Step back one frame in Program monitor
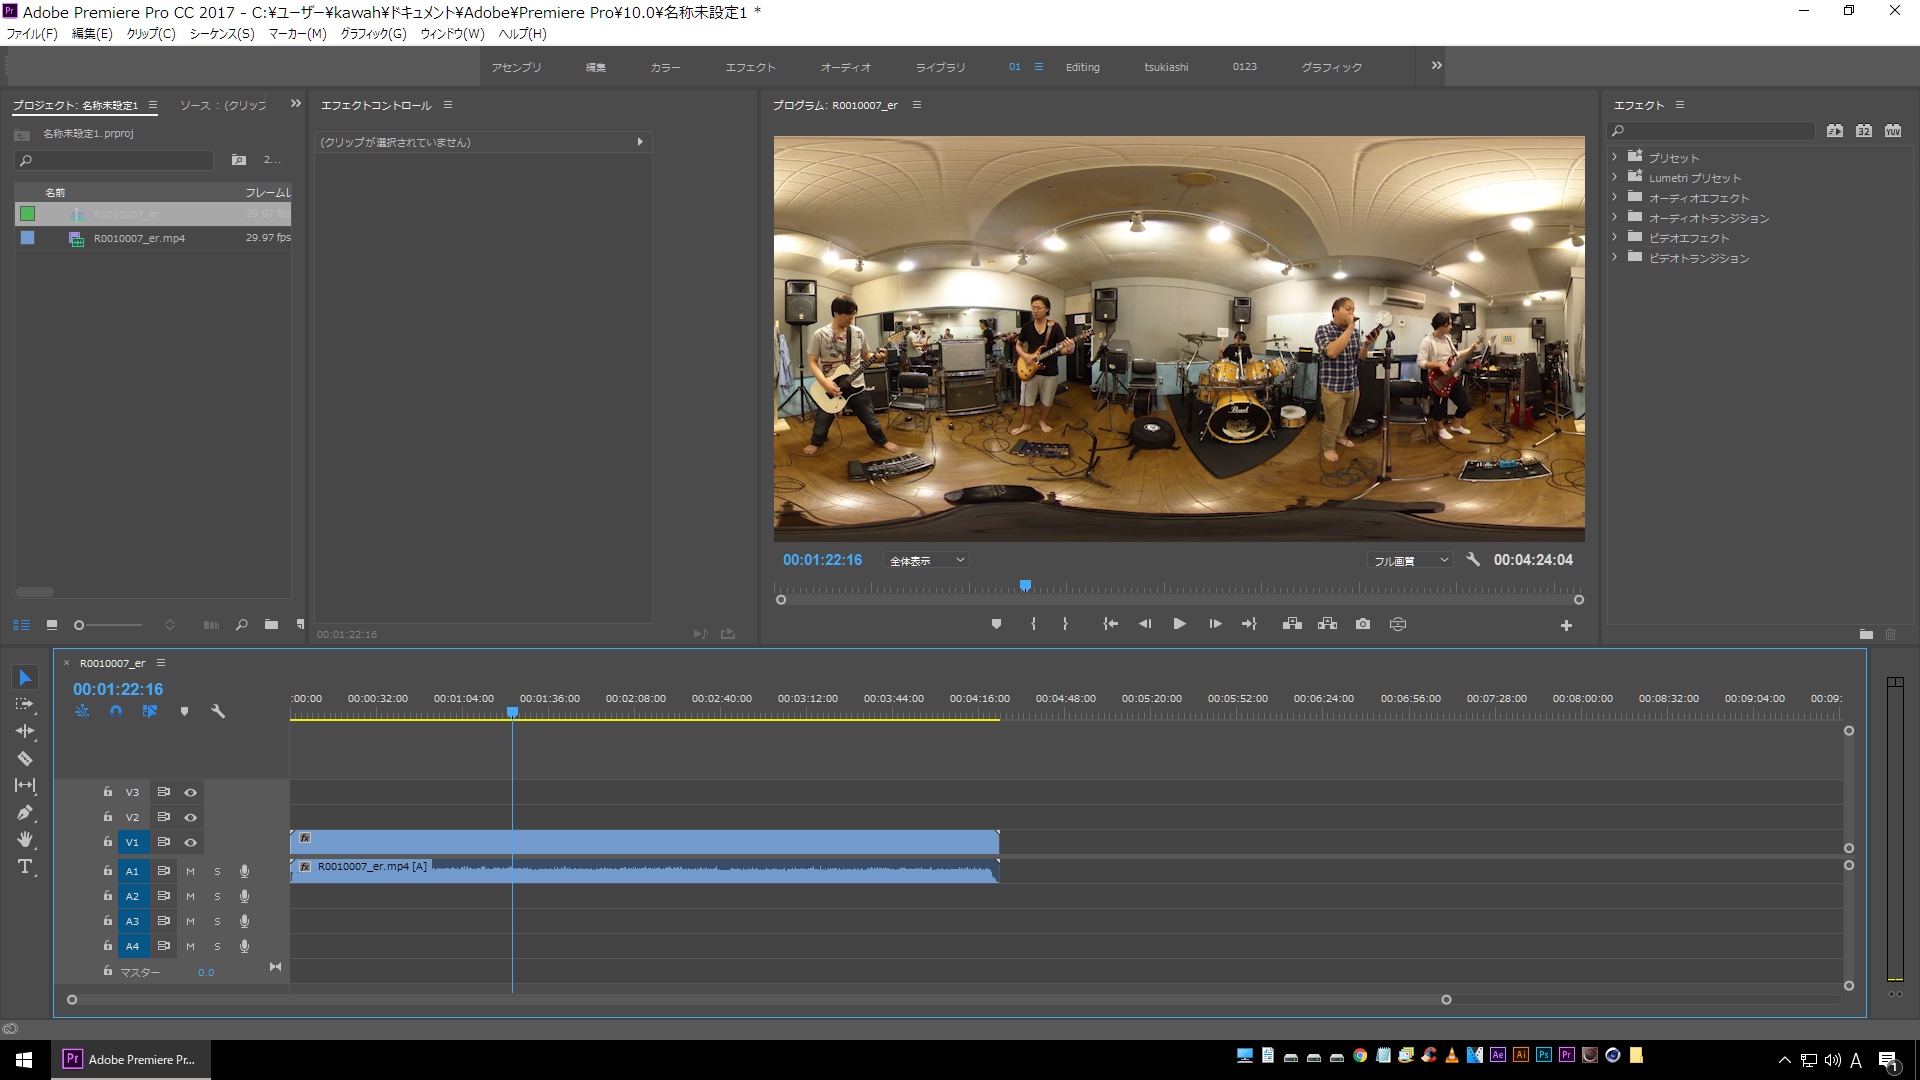Viewport: 1920px width, 1080px height. click(1145, 624)
